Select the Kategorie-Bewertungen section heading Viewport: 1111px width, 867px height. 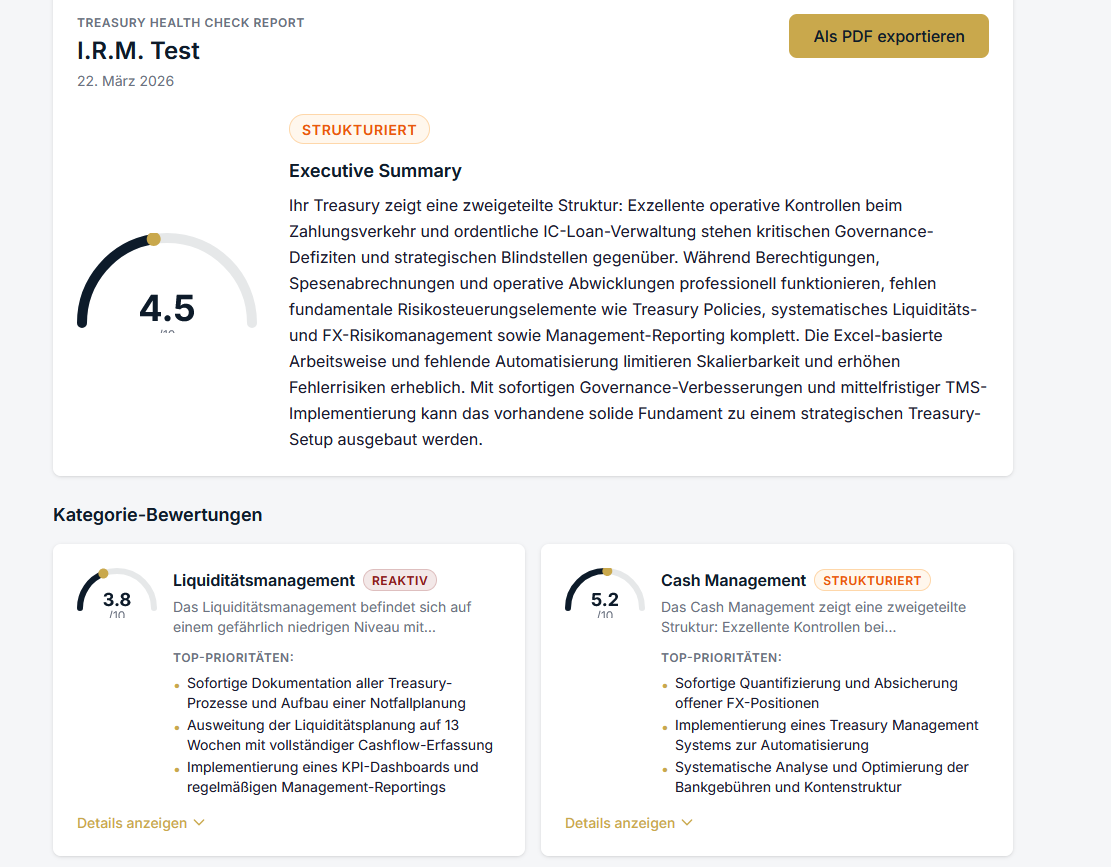tap(157, 514)
